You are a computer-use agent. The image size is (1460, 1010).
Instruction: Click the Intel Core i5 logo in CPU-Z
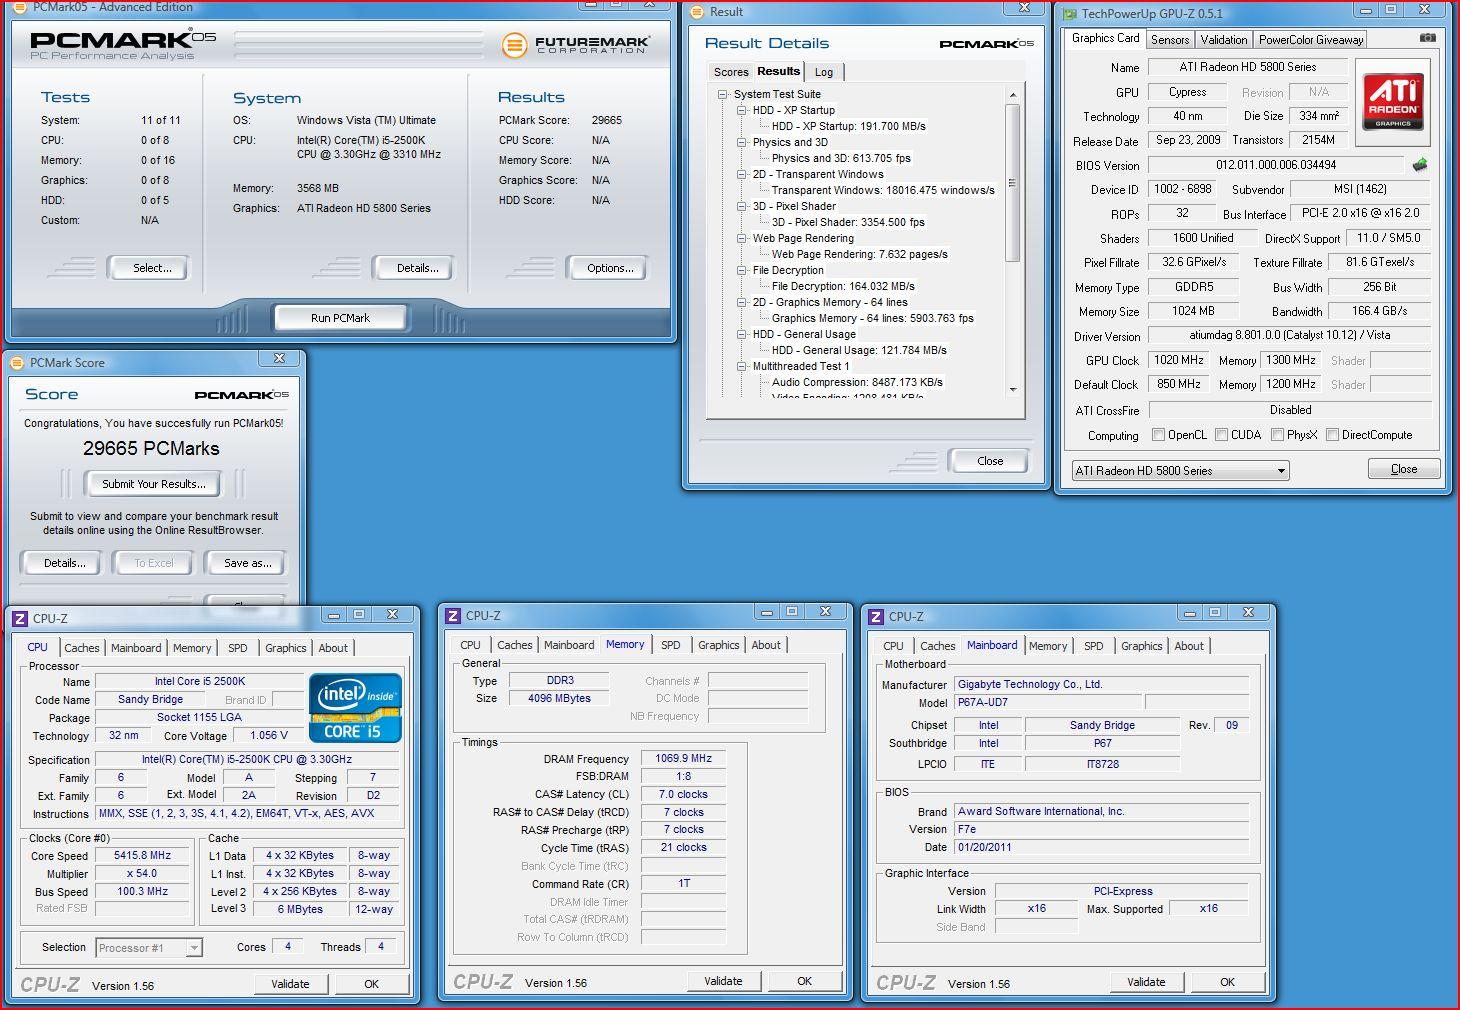[355, 707]
